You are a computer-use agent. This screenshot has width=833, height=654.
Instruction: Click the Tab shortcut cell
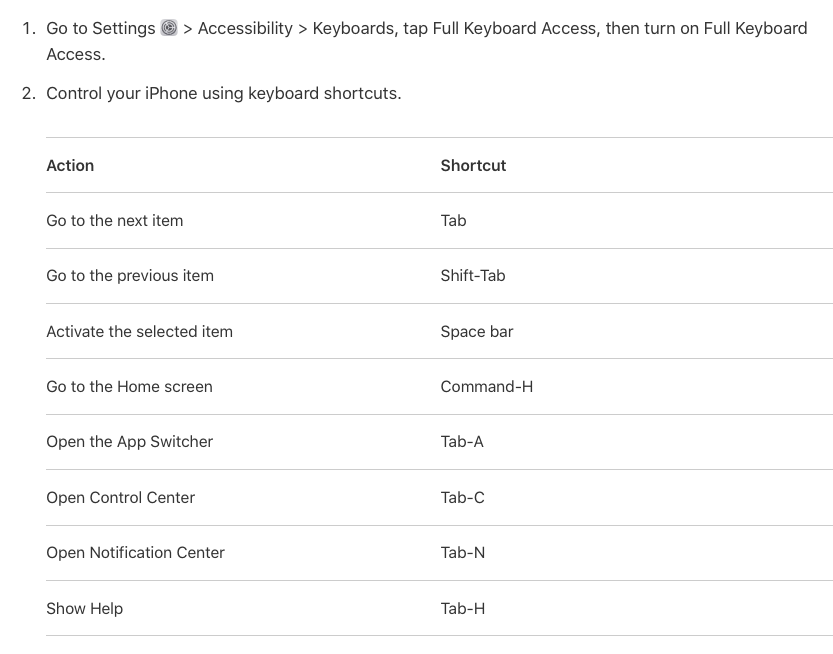tap(453, 220)
